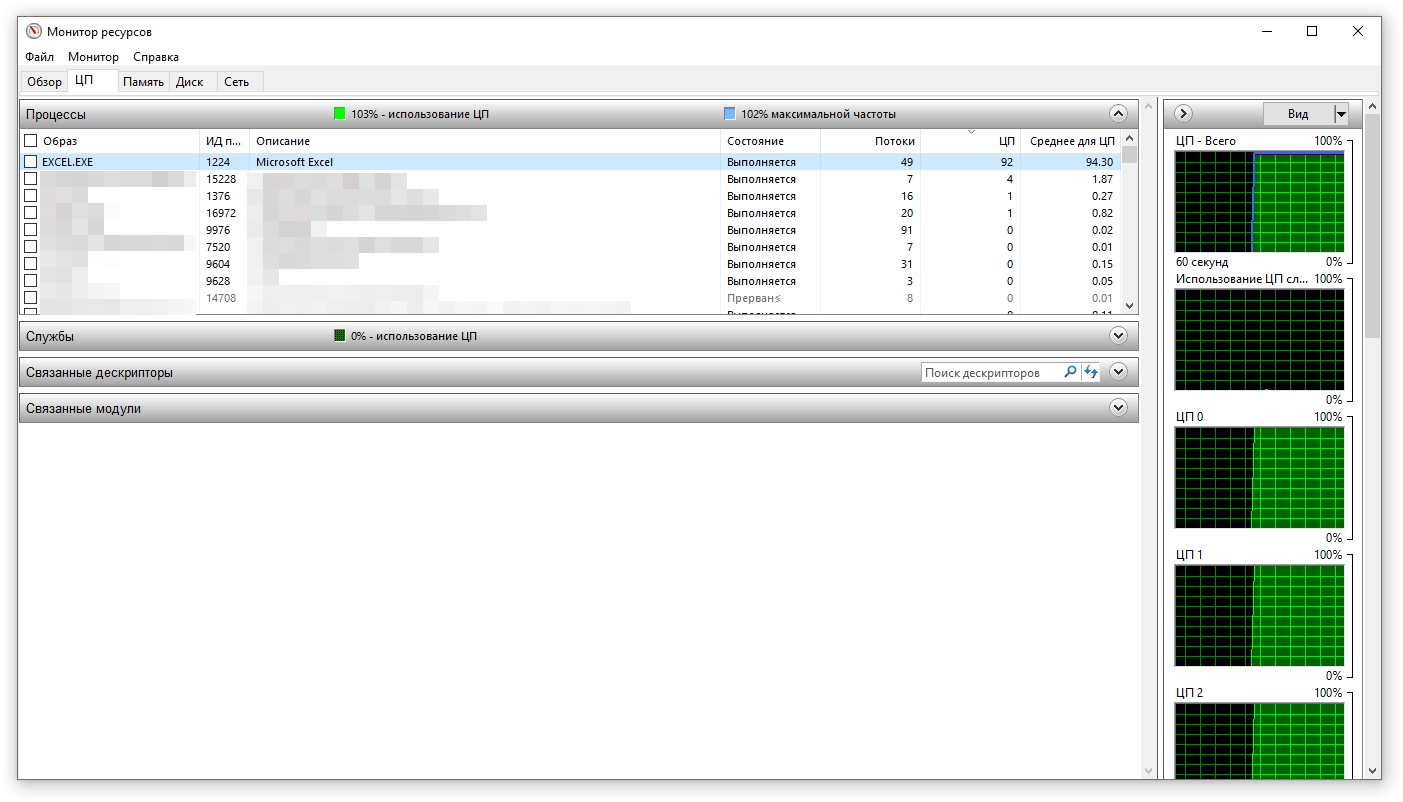1403x802 pixels.
Task: Collapse the Процессы section
Action: [1118, 114]
